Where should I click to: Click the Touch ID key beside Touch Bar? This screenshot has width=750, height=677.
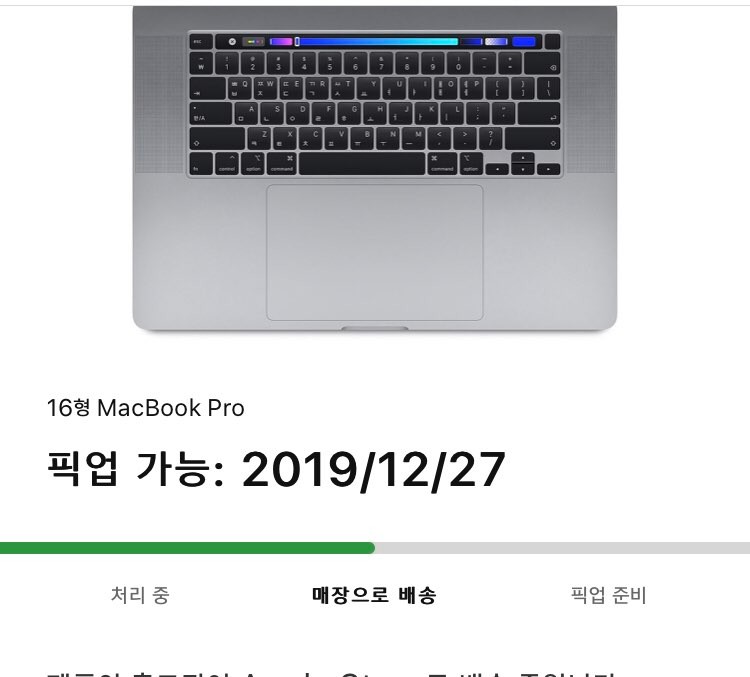552,42
